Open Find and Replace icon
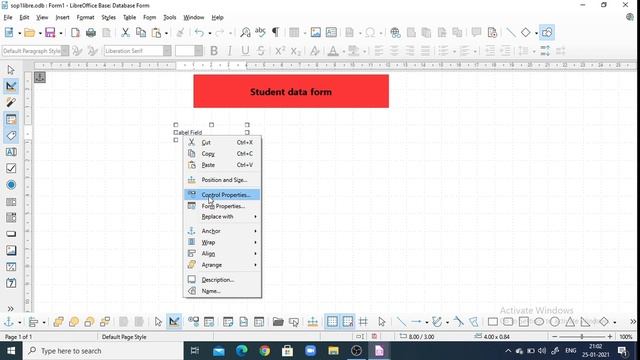 pos(245,33)
